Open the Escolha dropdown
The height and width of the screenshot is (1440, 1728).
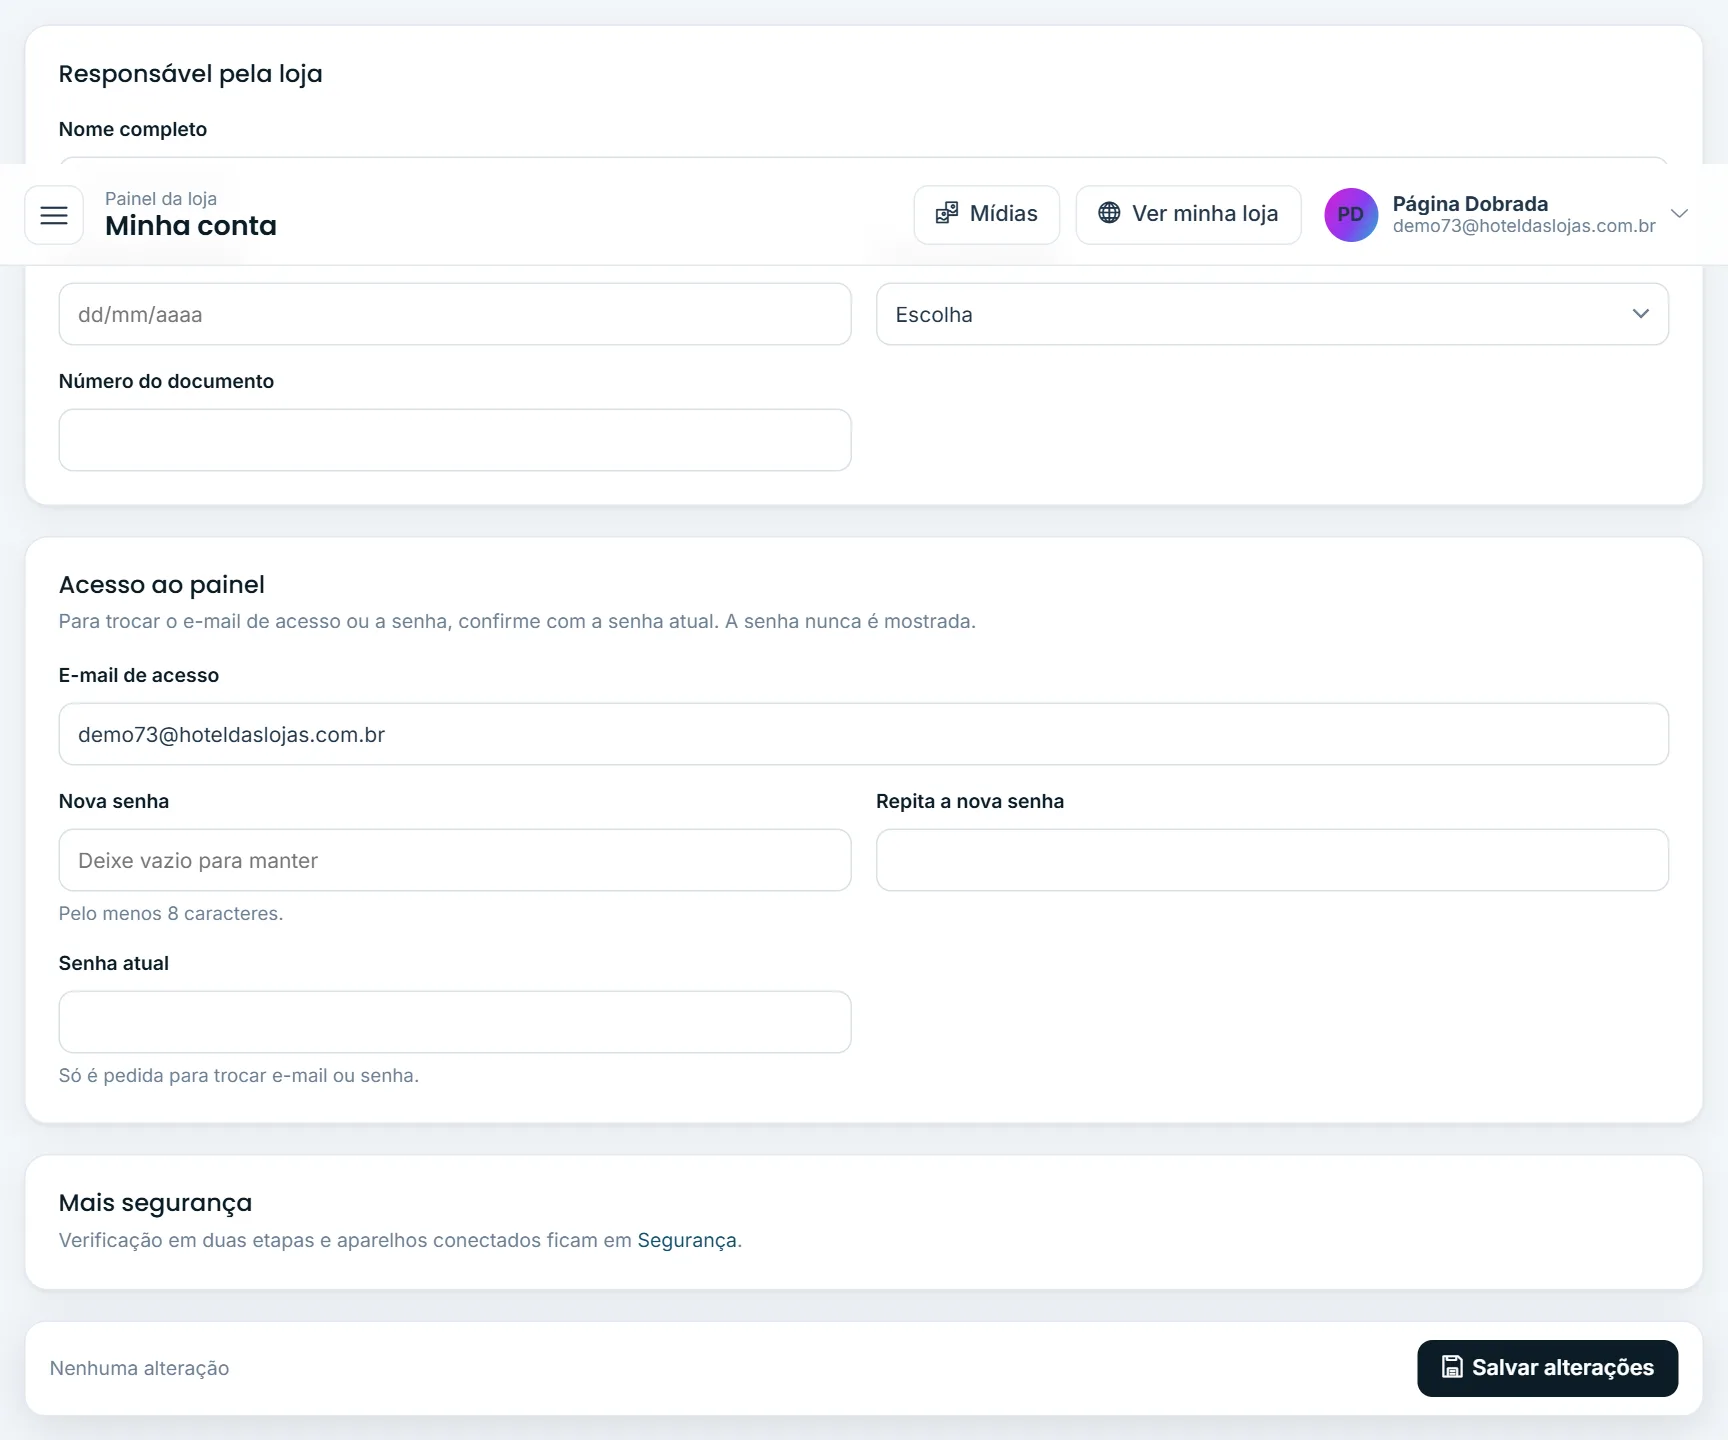pyautogui.click(x=1272, y=314)
